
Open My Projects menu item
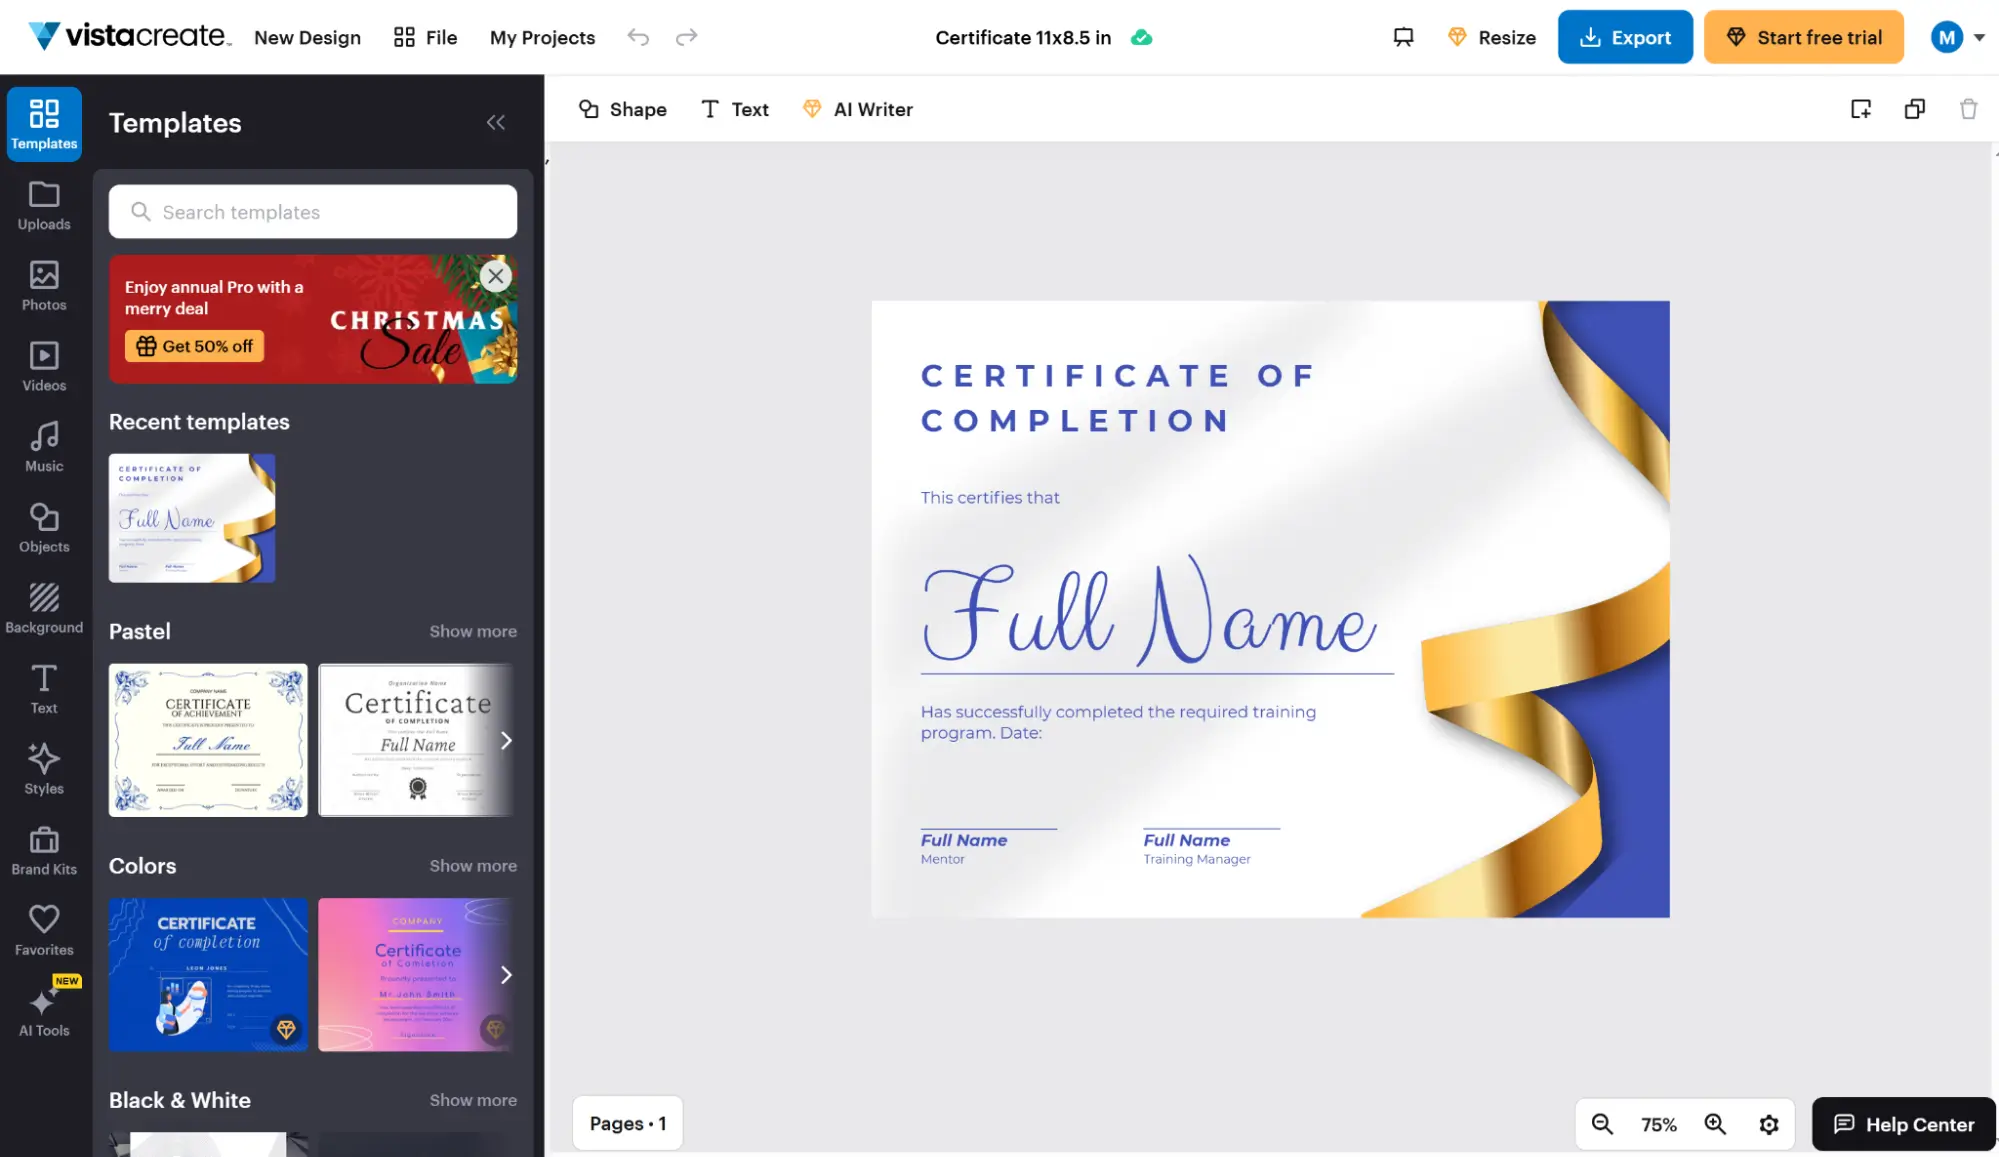[542, 37]
